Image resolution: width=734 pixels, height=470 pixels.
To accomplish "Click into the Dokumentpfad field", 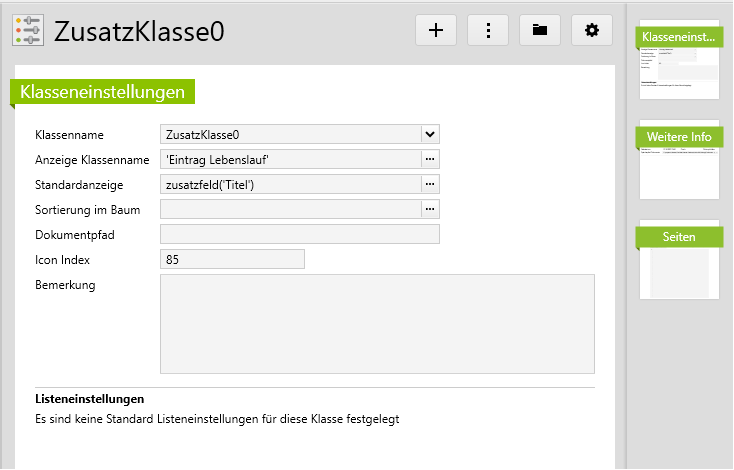I will coord(300,234).
